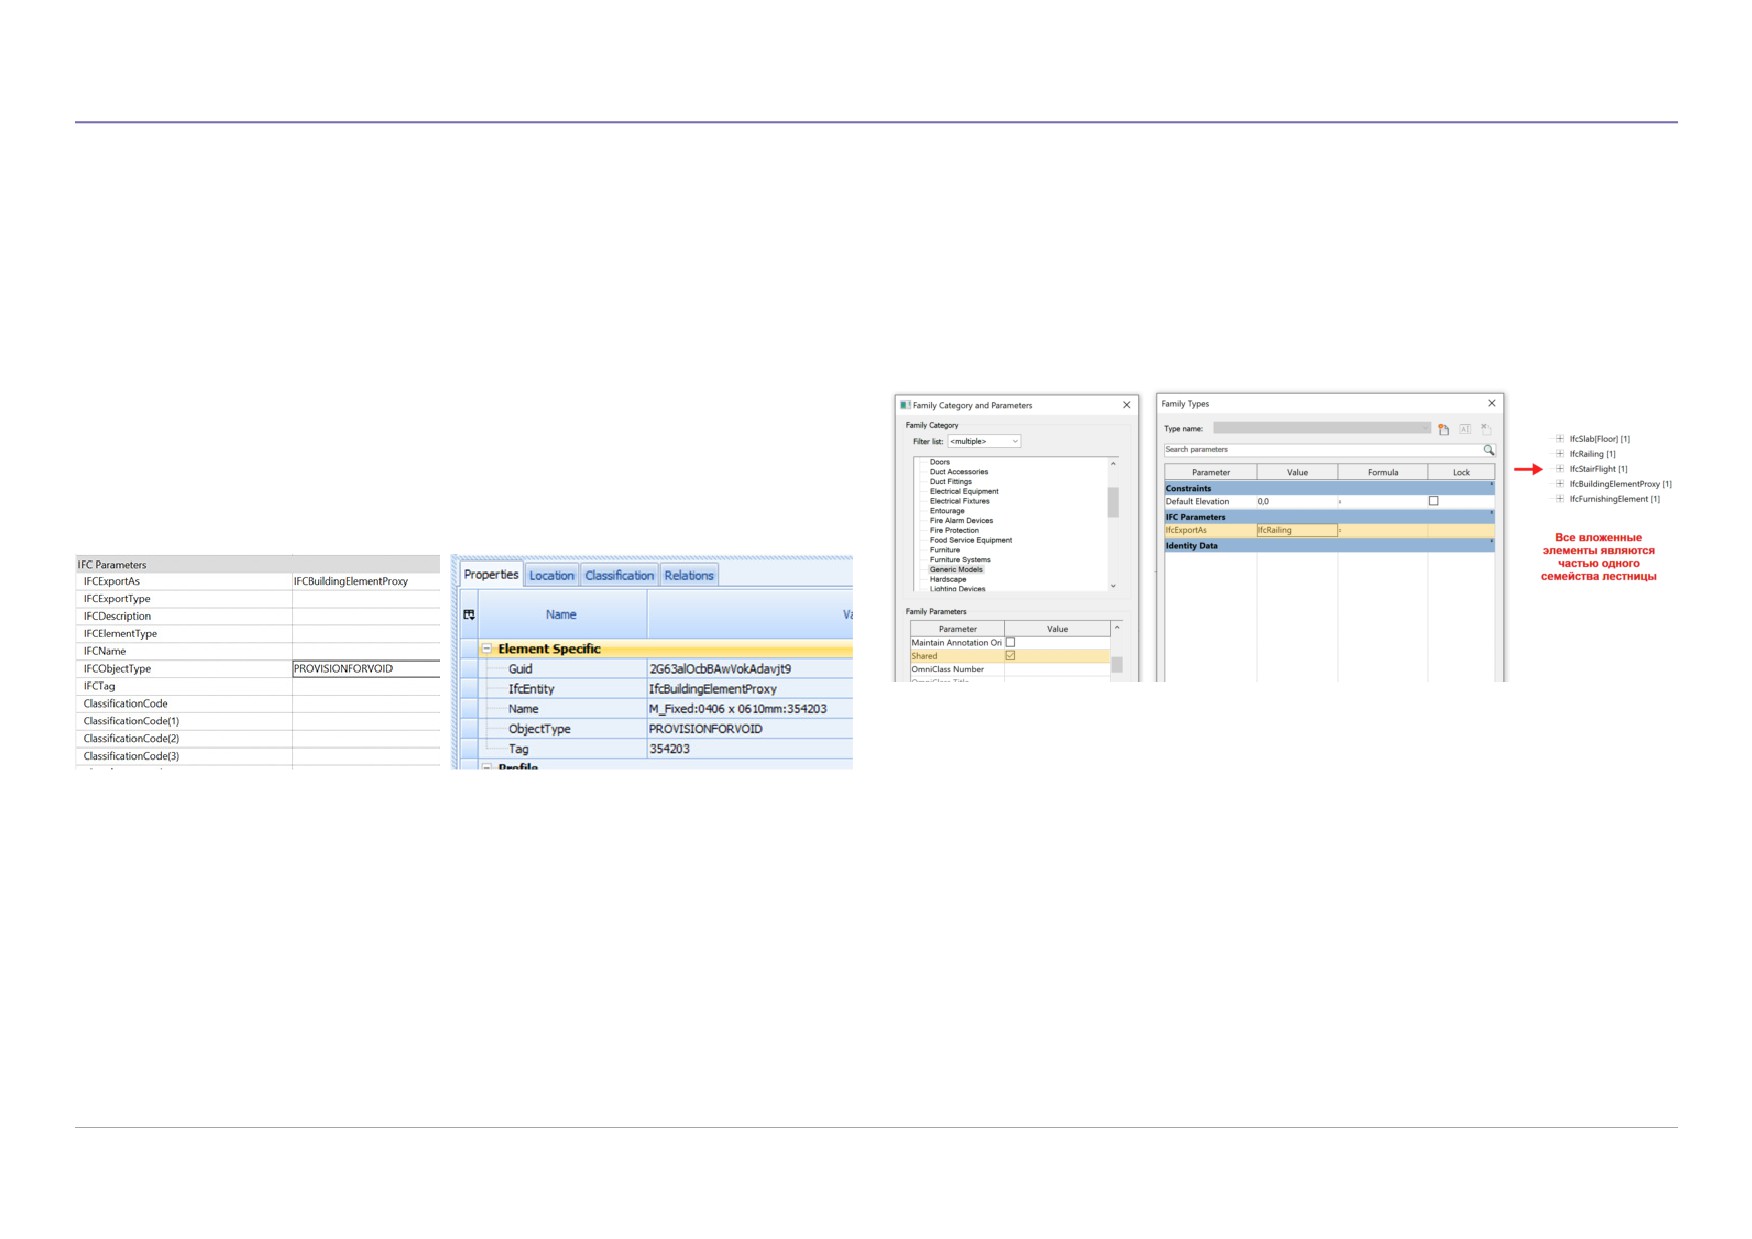Click the Parameter column header in Family Types
This screenshot has height=1239, width=1752.
pos(1211,472)
